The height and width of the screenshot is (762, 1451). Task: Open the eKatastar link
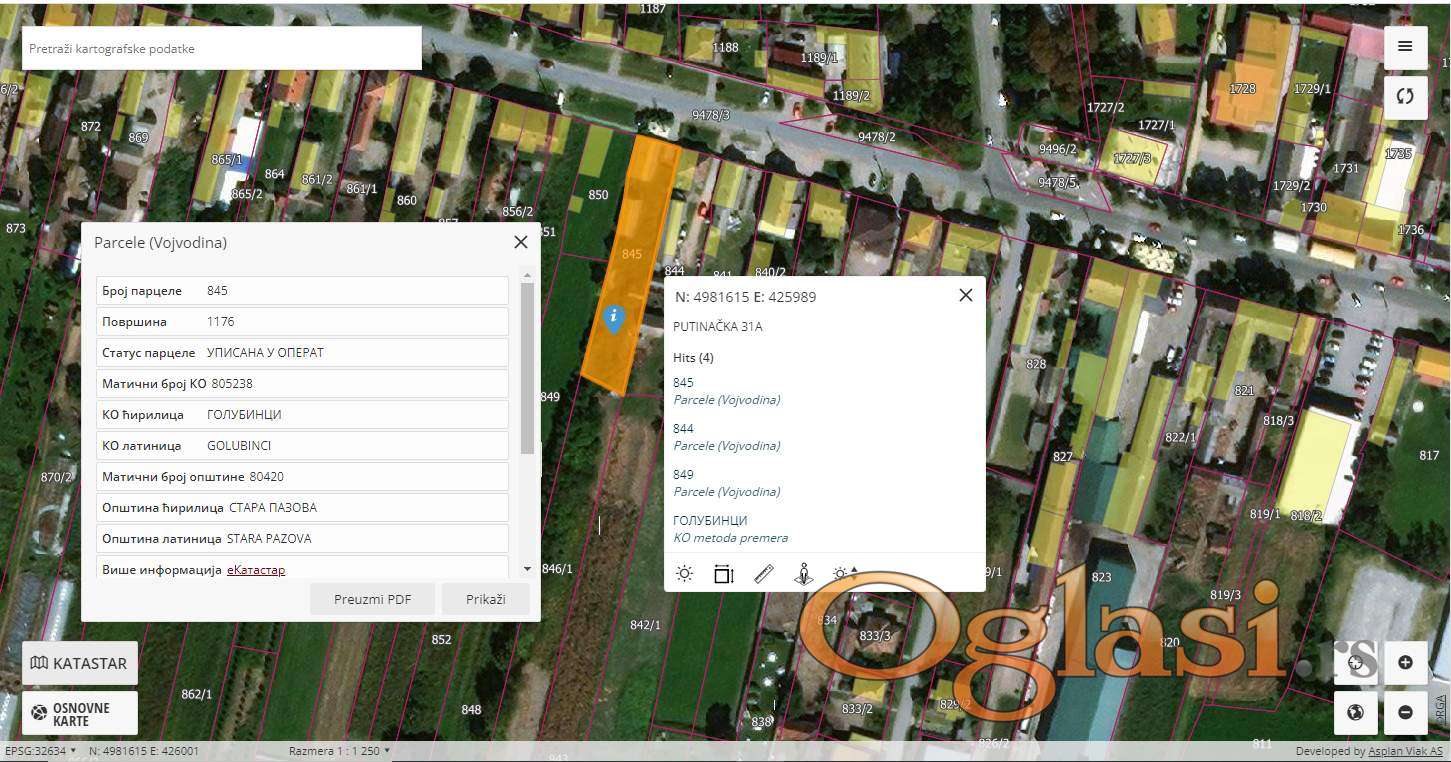(x=256, y=569)
